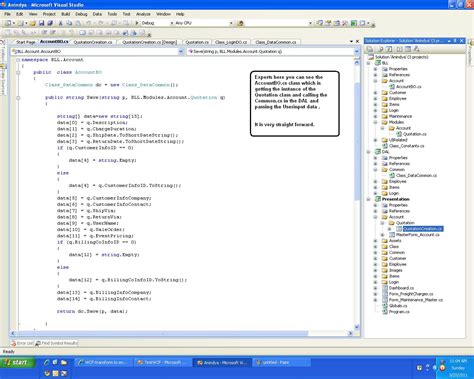
Task: Collapse the BLL project node
Action: (x=369, y=63)
